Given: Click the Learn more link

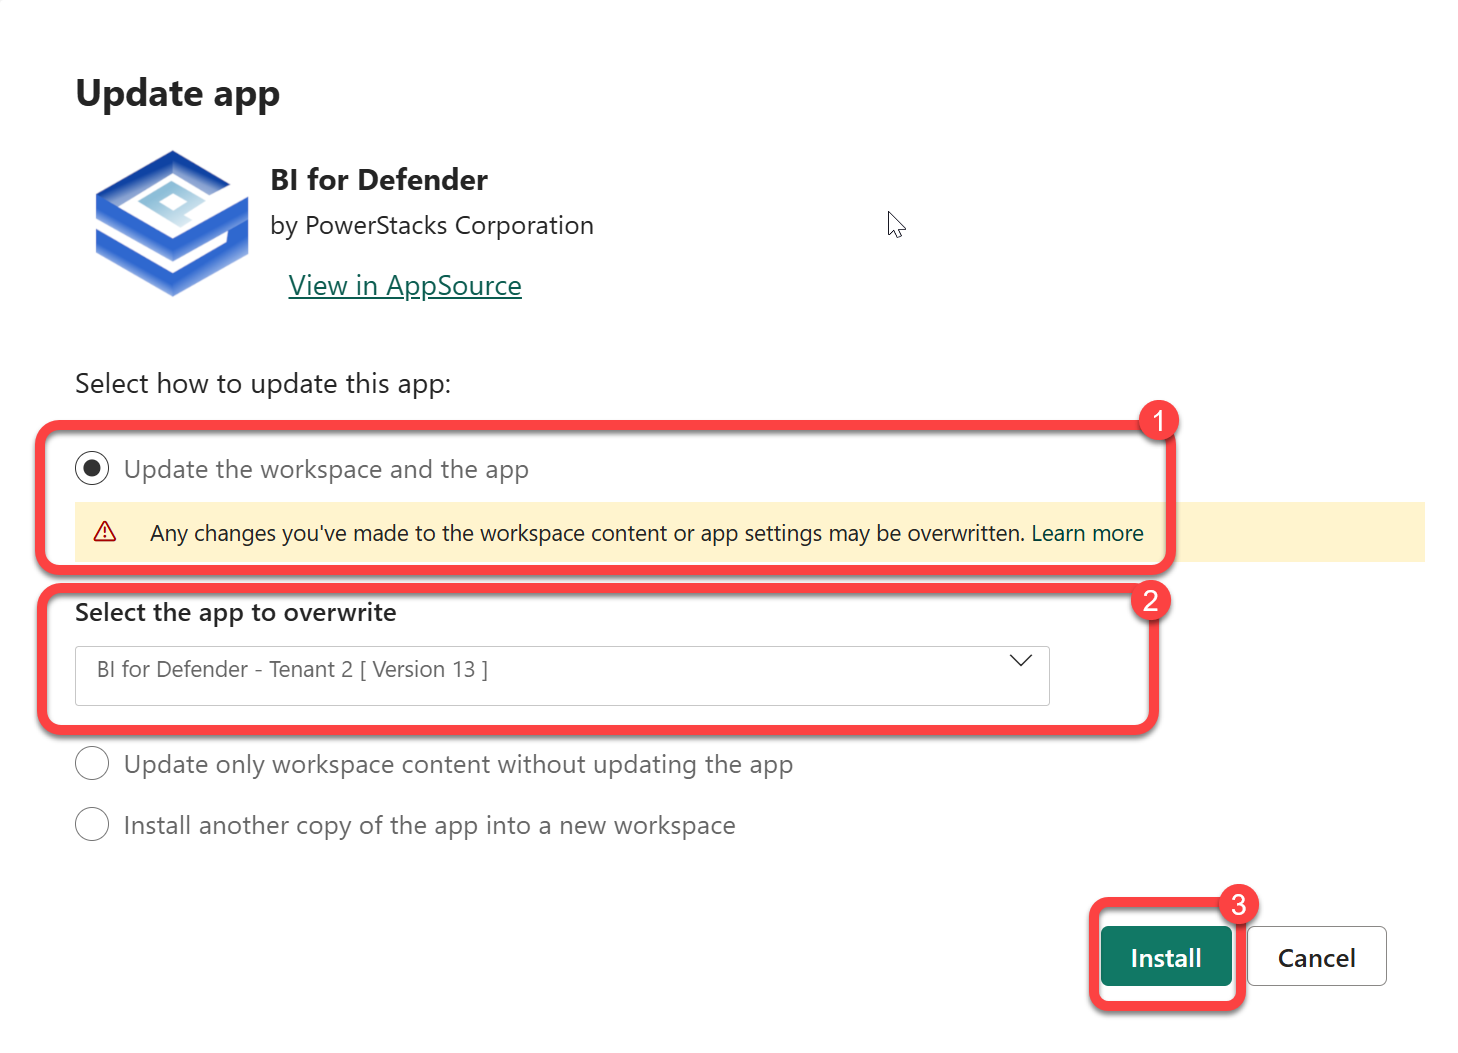Looking at the screenshot, I should (1087, 533).
